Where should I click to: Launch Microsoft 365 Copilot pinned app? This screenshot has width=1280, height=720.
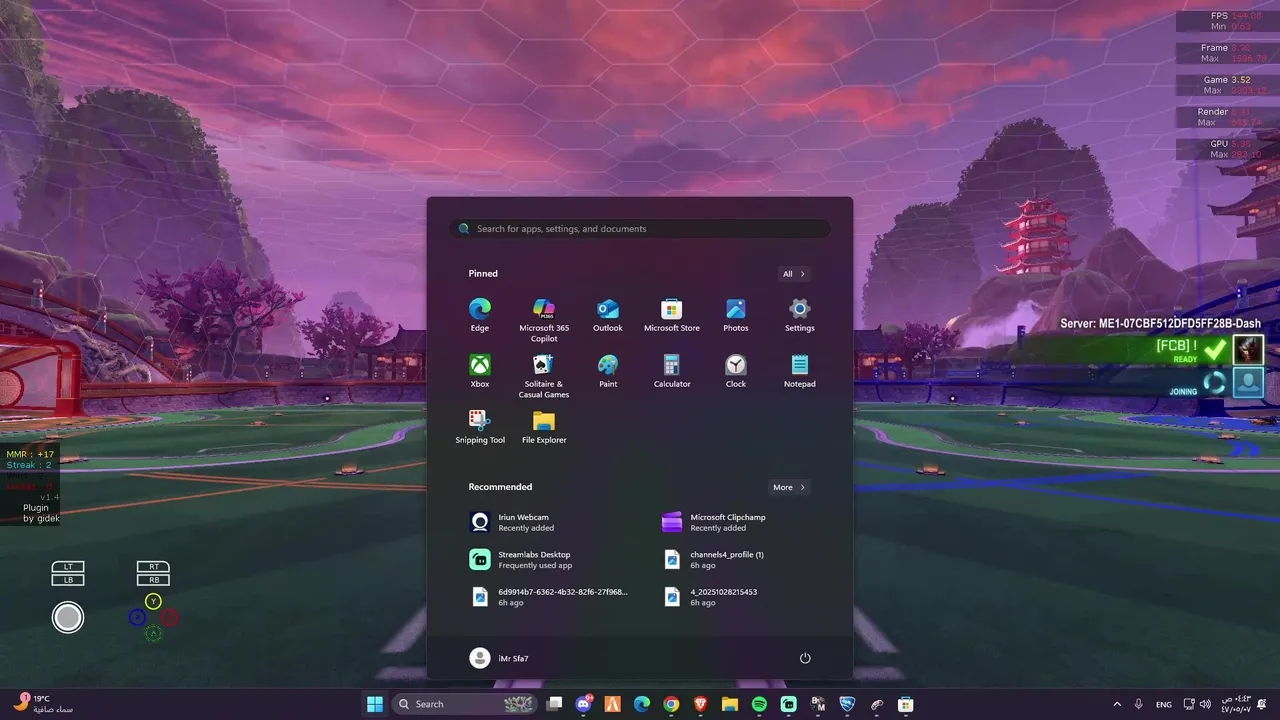coord(544,320)
